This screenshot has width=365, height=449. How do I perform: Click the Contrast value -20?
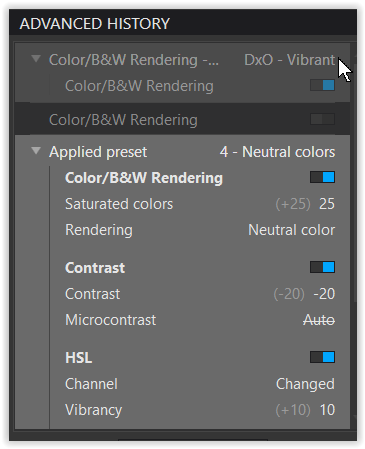(324, 294)
